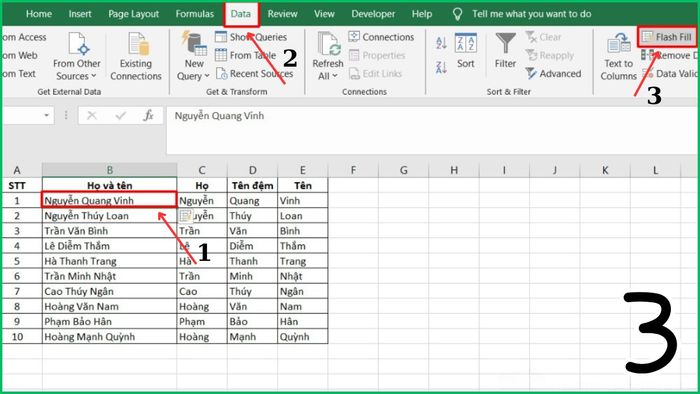Open the Page Layout tab
This screenshot has height=394, width=700.
(x=133, y=14)
